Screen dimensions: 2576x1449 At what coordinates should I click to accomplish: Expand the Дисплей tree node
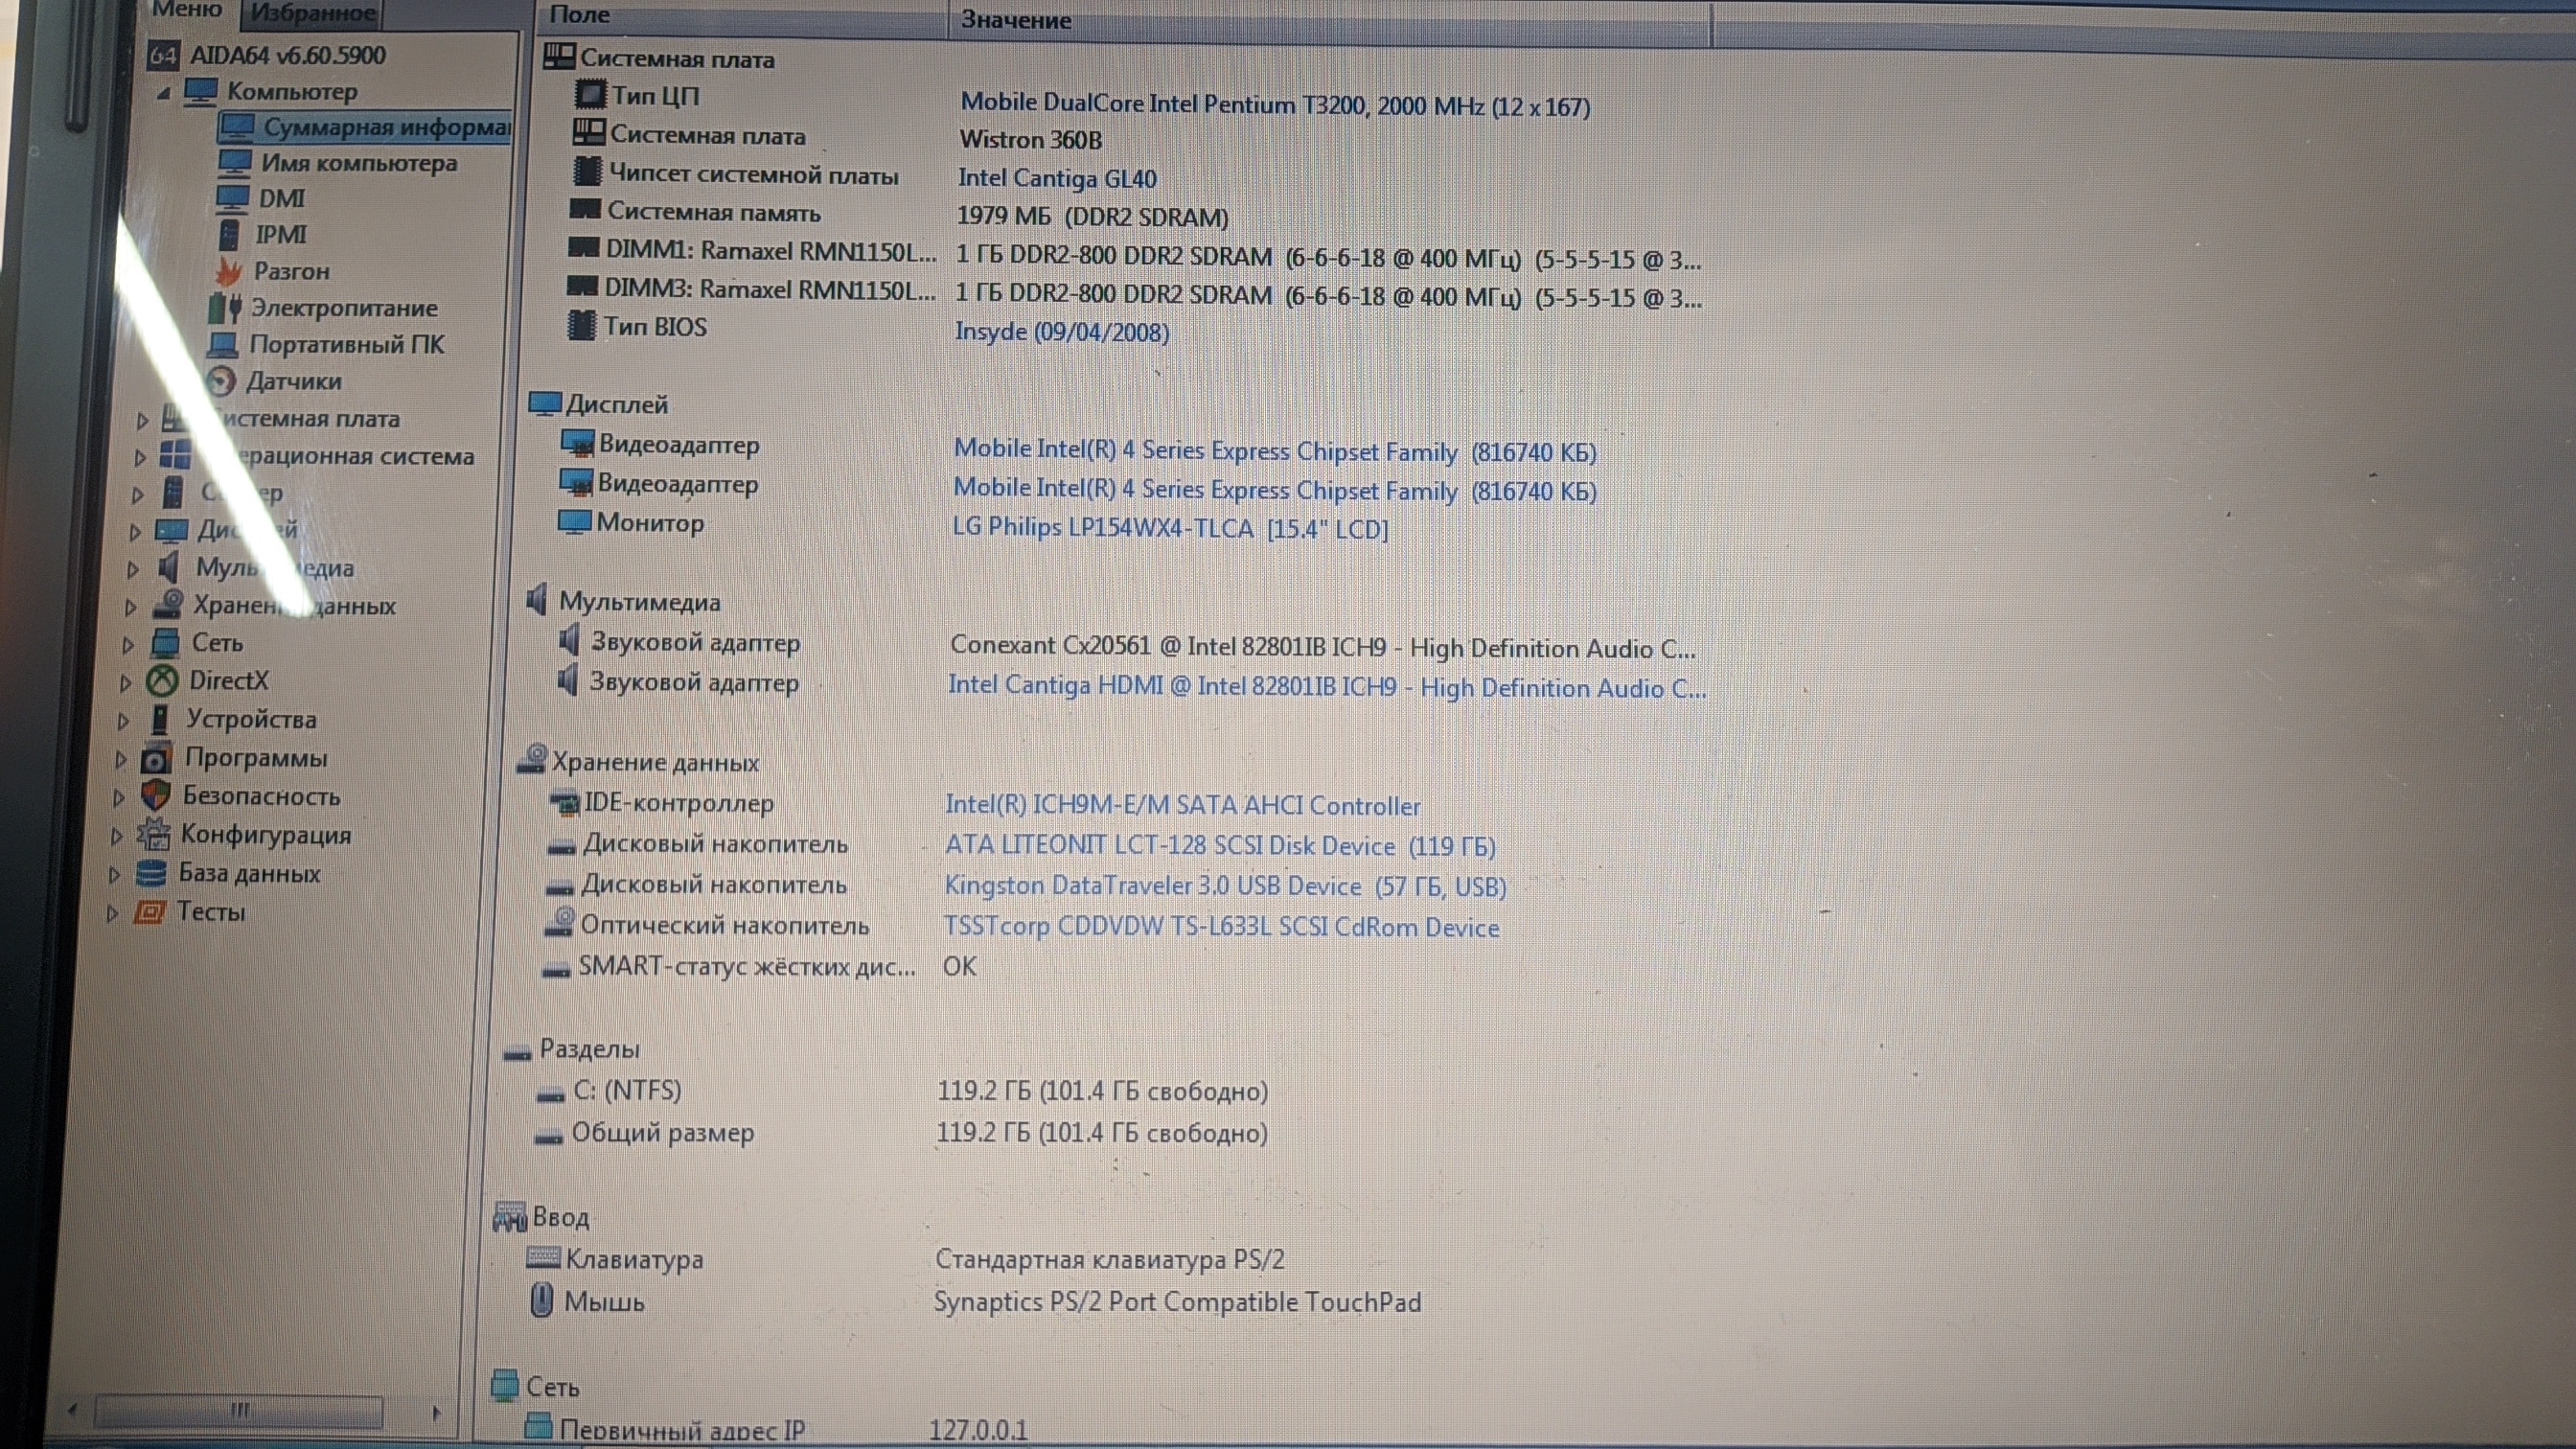(x=135, y=532)
